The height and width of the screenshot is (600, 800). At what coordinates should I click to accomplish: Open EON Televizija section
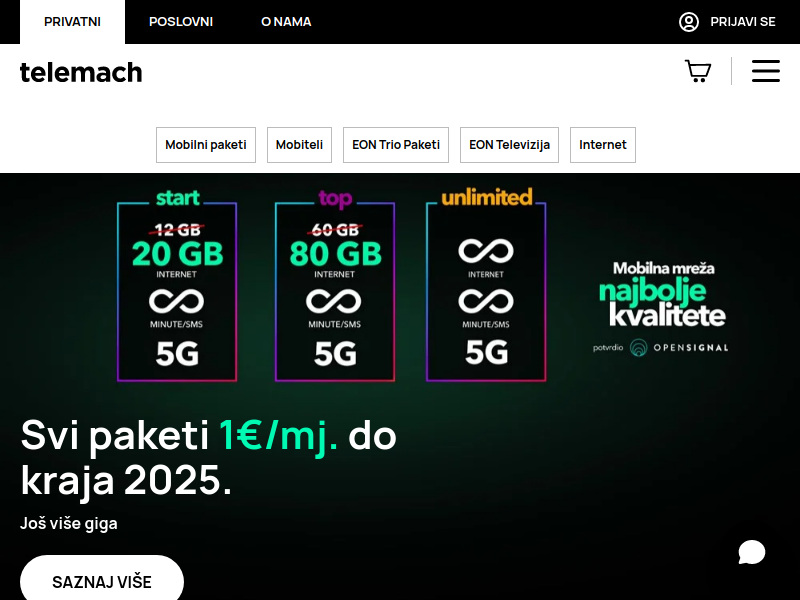pos(509,145)
